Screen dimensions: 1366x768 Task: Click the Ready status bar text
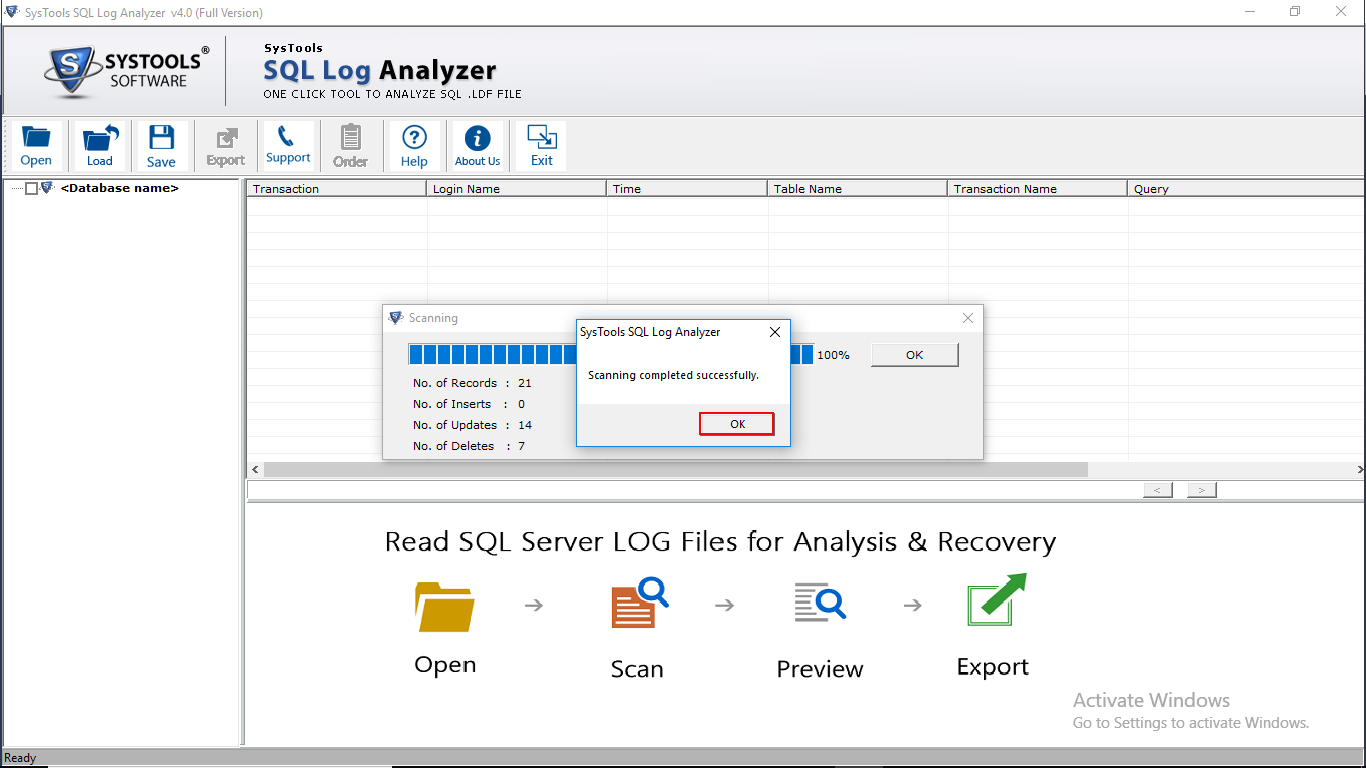pyautogui.click(x=20, y=758)
